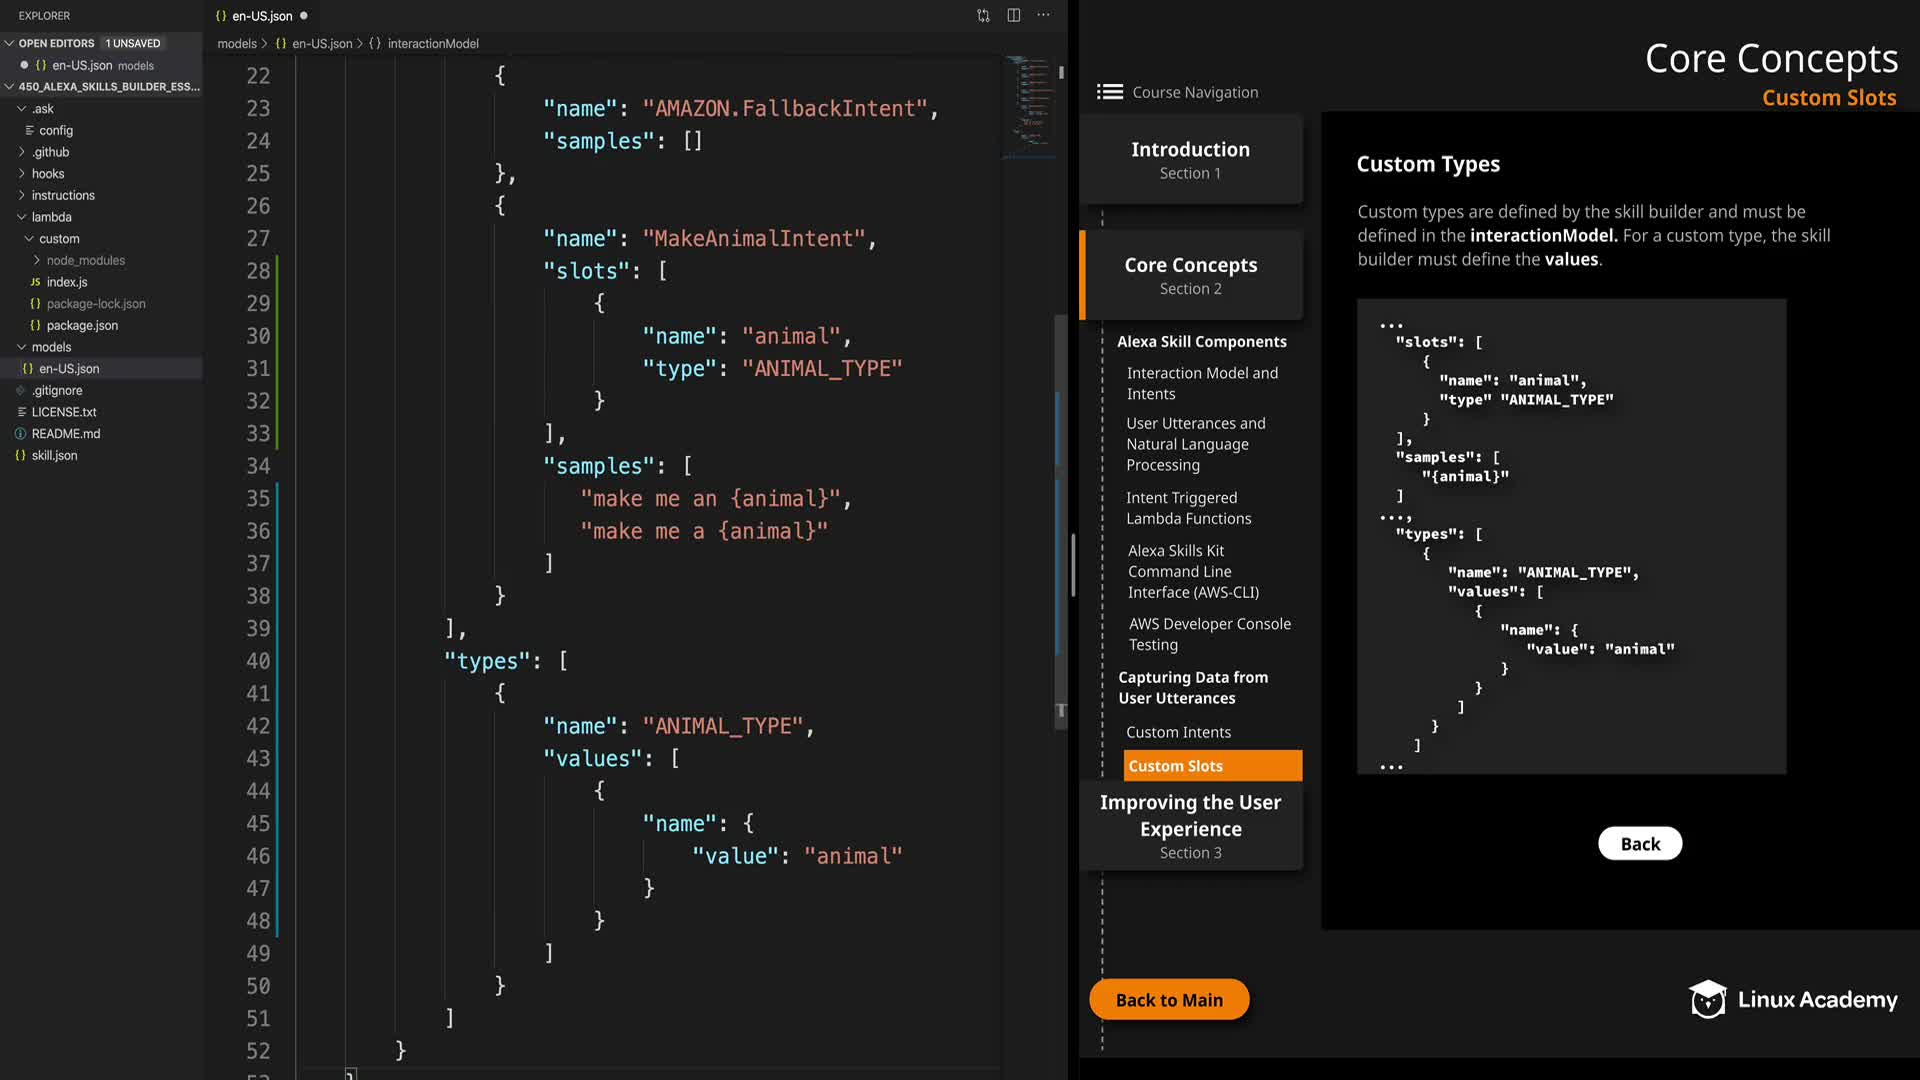Collapse the models folder
The height and width of the screenshot is (1080, 1920).
[x=22, y=347]
